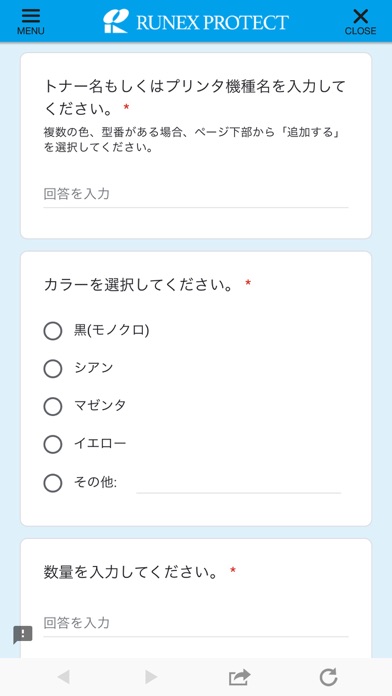Select the 黒(モノクロ) radio option
Screen dimensions: 392x696
(52, 331)
